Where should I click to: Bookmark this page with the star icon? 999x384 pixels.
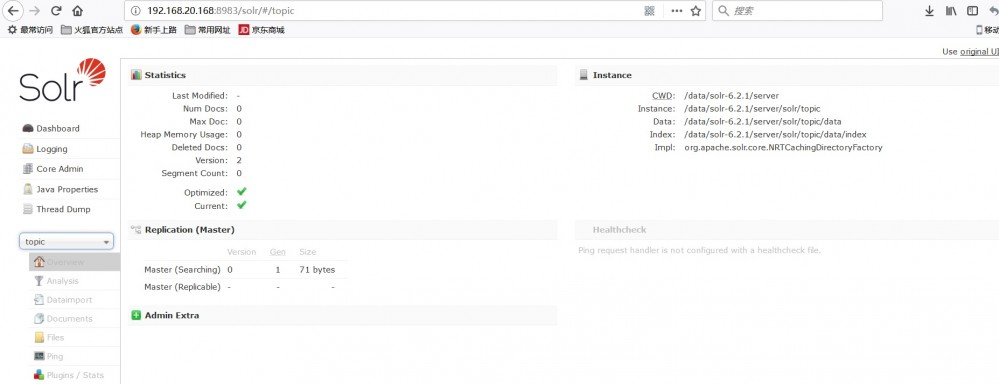[x=696, y=11]
